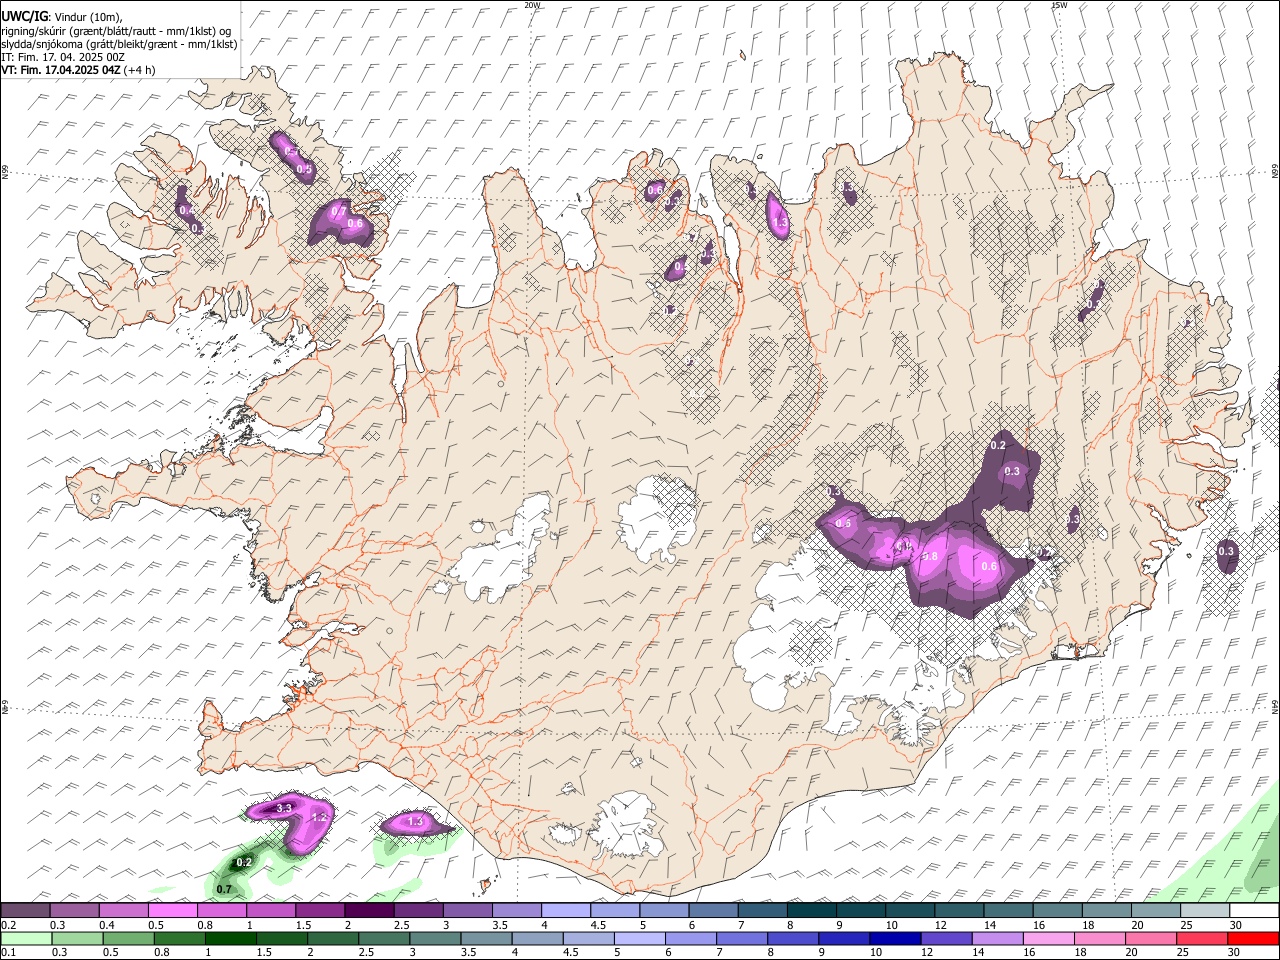The image size is (1280, 960).
Task: Click the 'slydda/snjókoma' legend description line
Action: [x=119, y=43]
